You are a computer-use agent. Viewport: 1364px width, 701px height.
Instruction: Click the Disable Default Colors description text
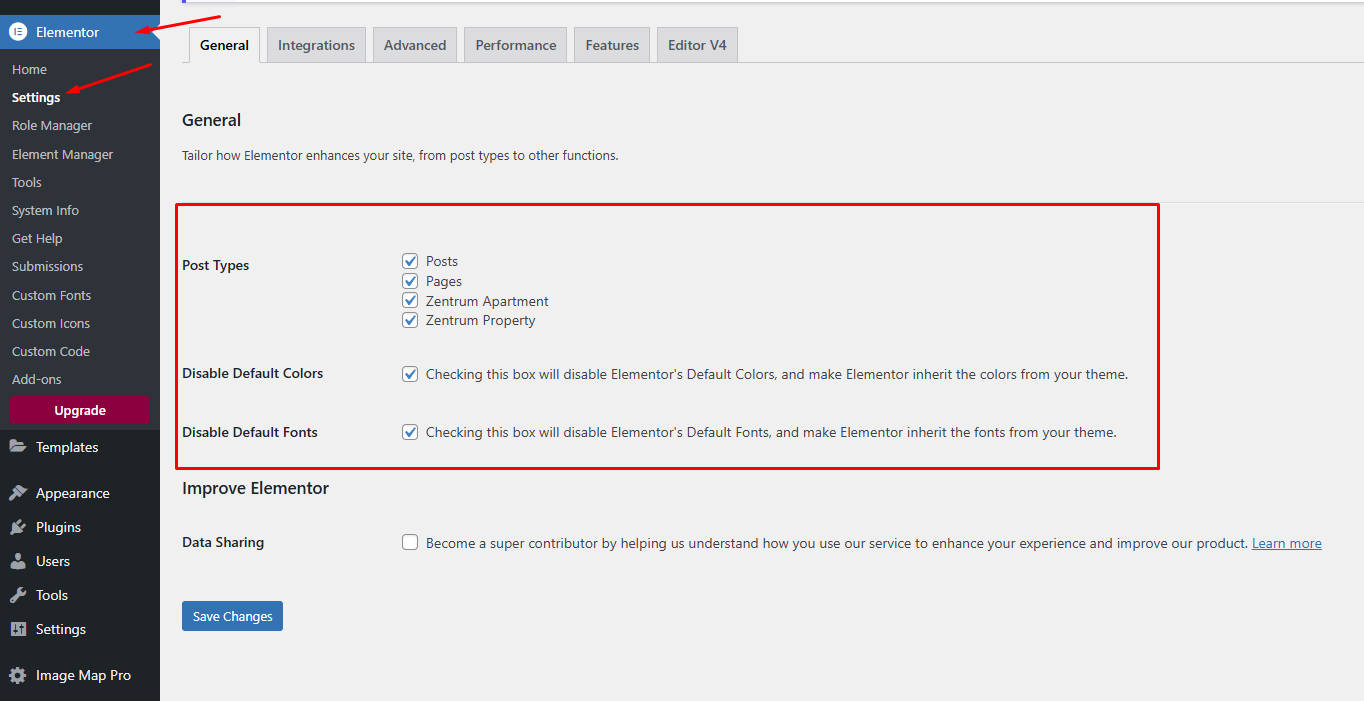coord(777,374)
